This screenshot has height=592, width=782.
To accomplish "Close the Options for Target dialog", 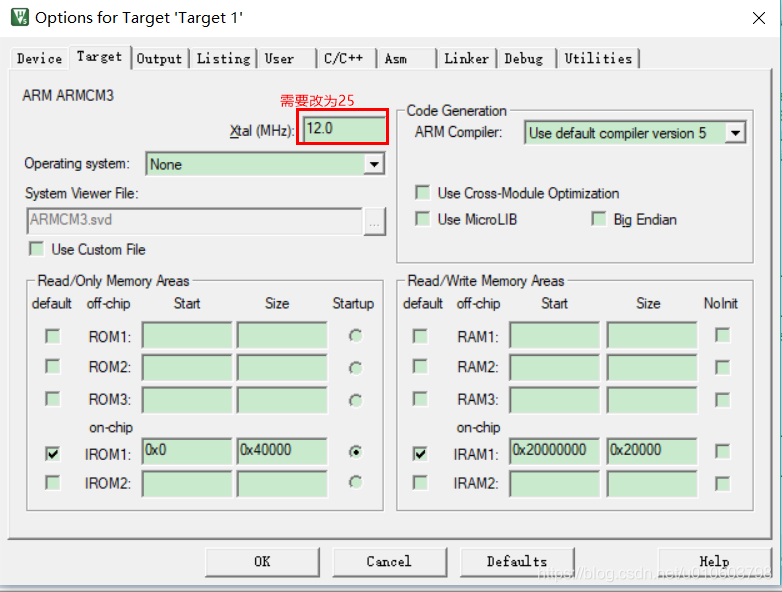I will tap(759, 18).
